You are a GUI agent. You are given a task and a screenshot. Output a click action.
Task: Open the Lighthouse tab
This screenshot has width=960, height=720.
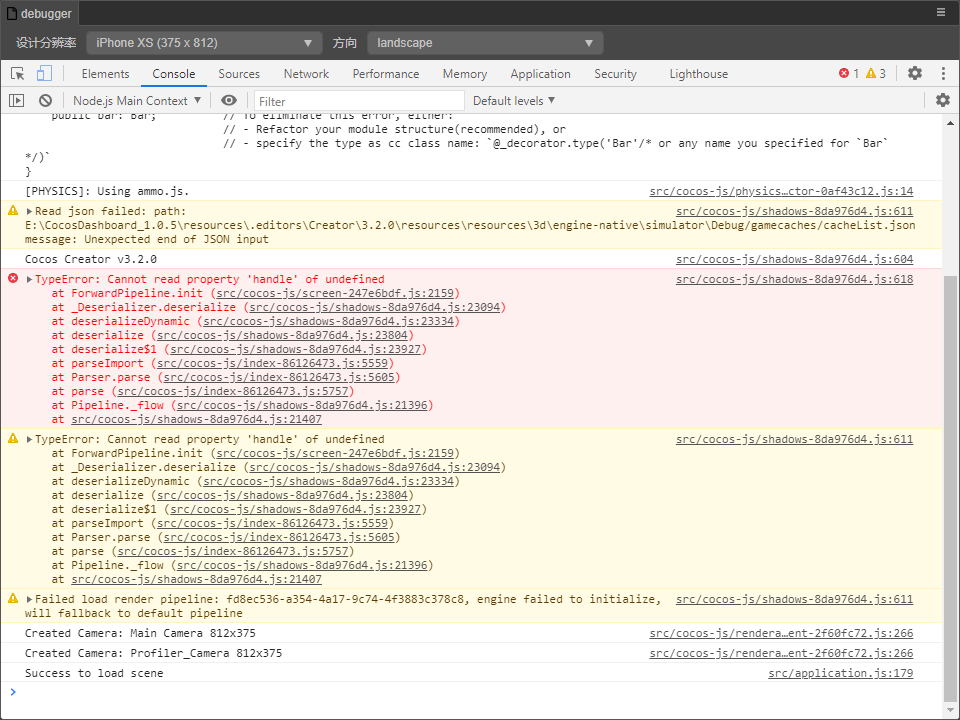[699, 73]
